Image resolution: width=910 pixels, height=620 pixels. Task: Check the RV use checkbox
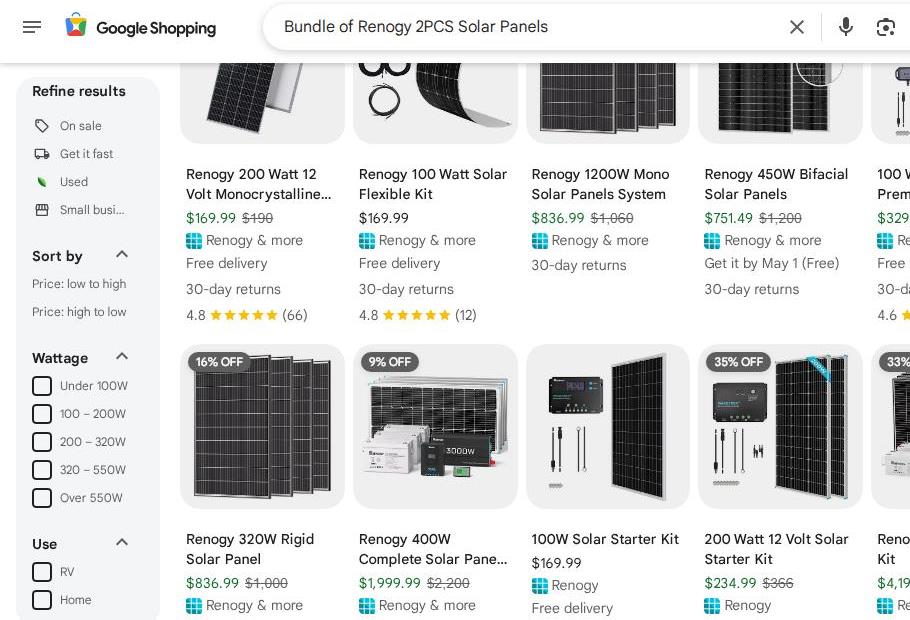(x=42, y=572)
